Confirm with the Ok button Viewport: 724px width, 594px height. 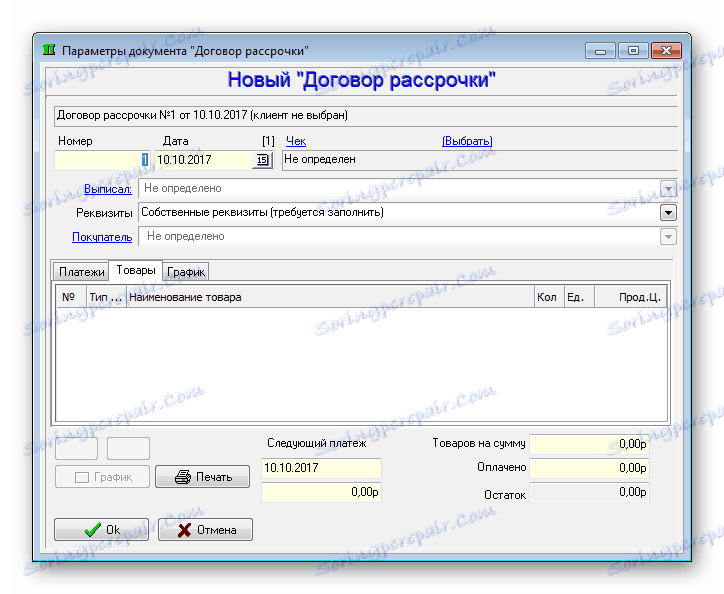point(102,529)
